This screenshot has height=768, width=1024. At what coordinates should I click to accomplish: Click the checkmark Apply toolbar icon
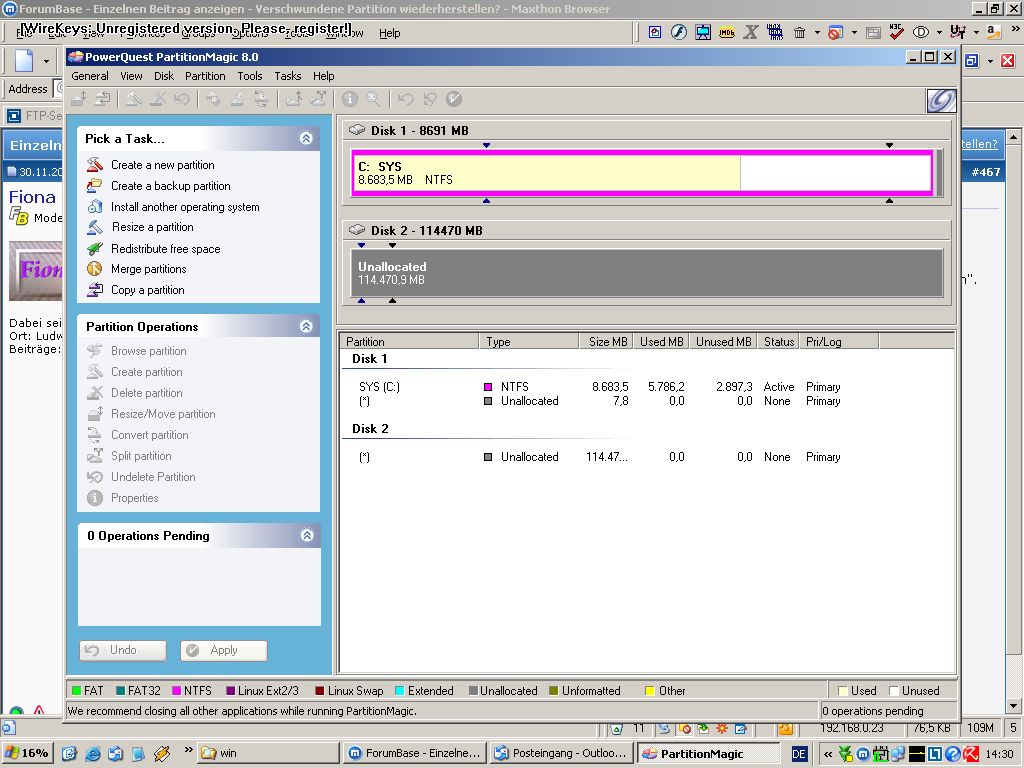click(x=454, y=99)
